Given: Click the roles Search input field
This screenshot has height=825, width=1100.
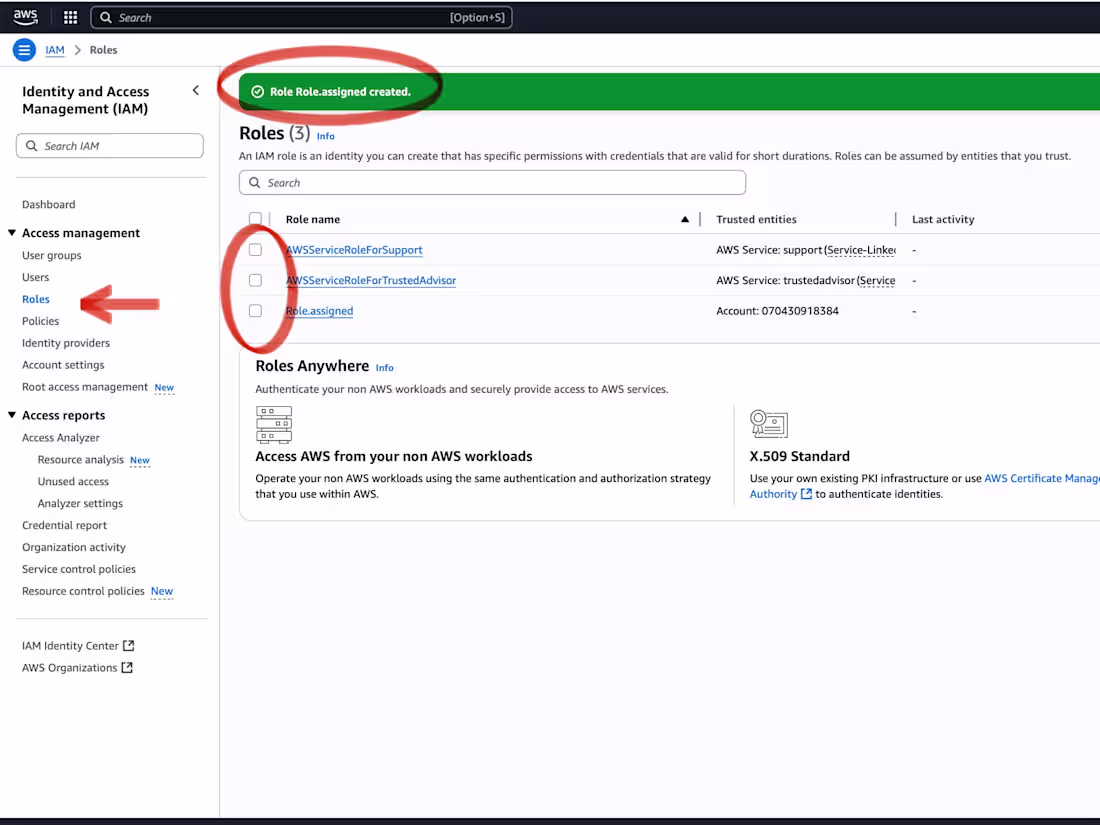Looking at the screenshot, I should coord(492,182).
